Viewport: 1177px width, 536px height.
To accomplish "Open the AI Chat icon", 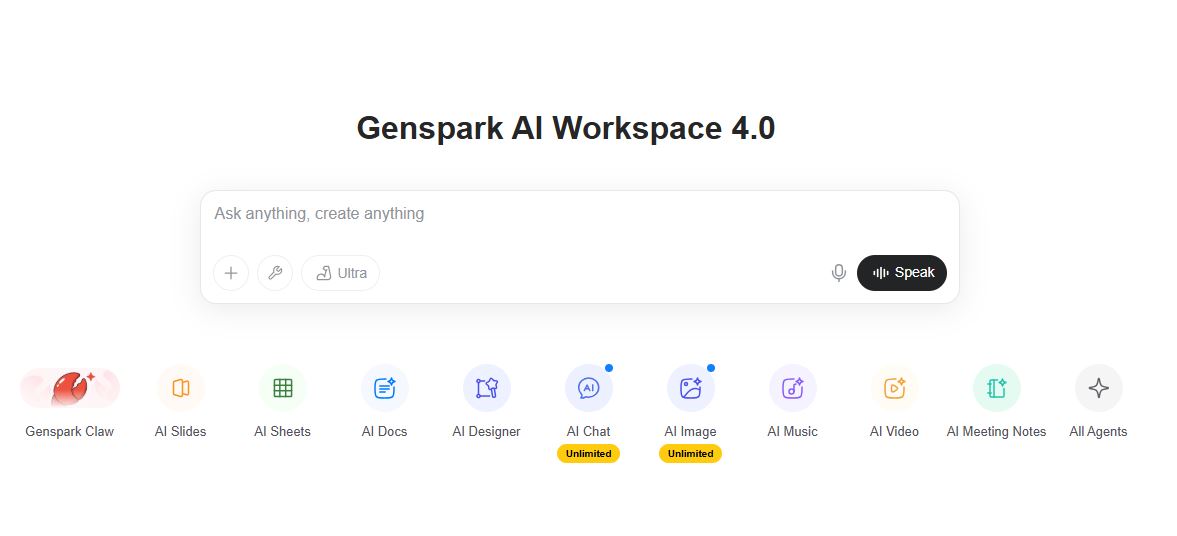I will click(589, 388).
